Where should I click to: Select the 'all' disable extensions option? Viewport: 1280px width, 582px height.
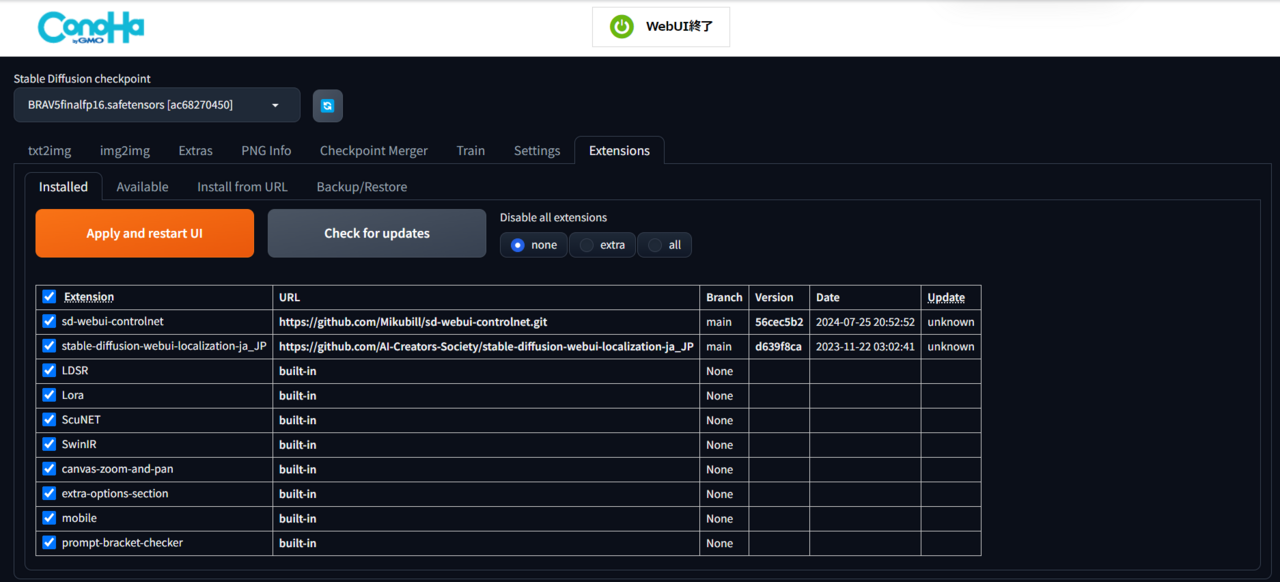point(664,245)
